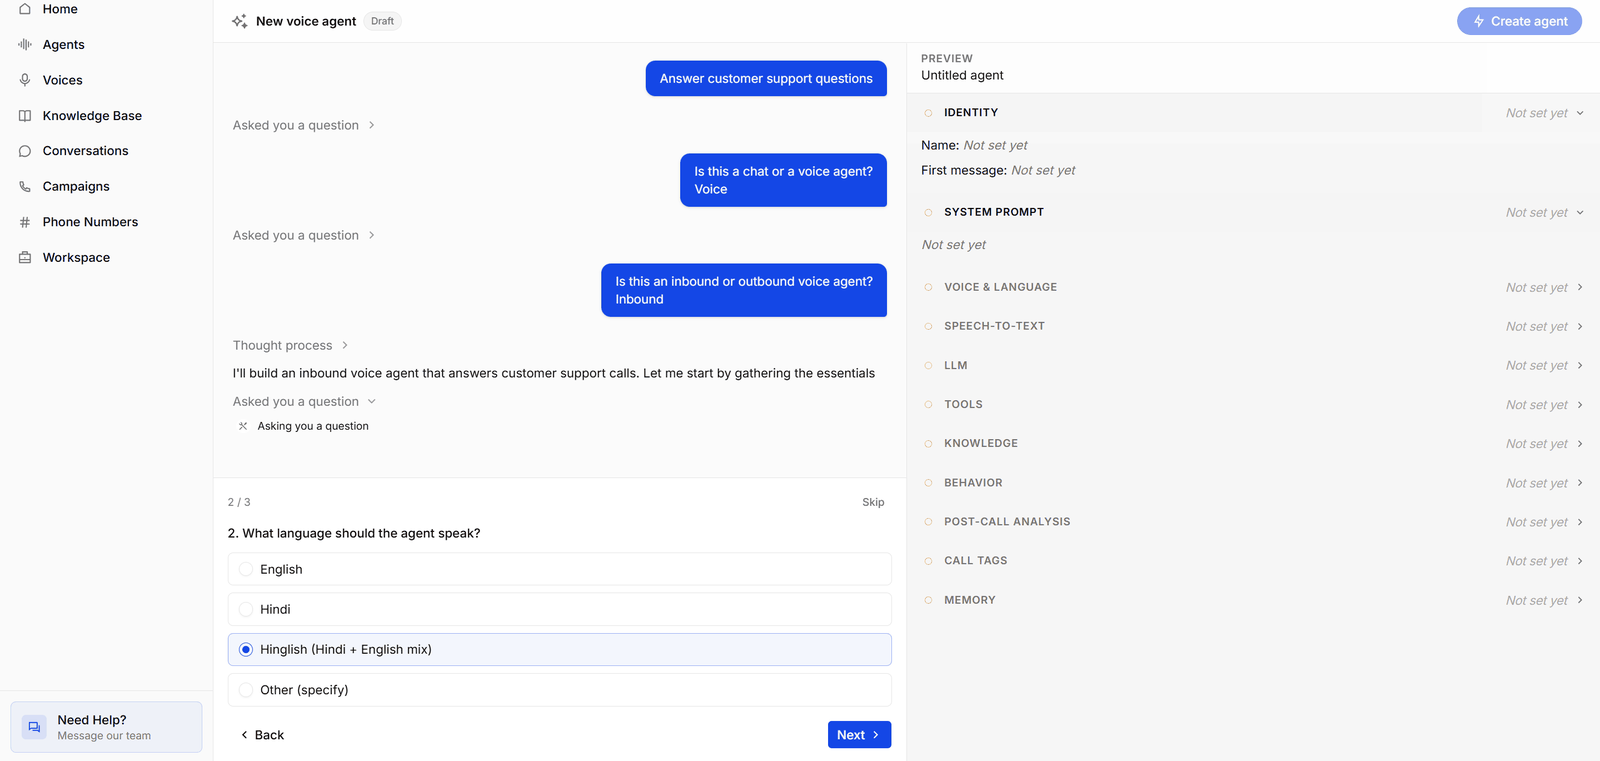Go to Campaigns section
Image resolution: width=1600 pixels, height=761 pixels.
click(x=76, y=186)
